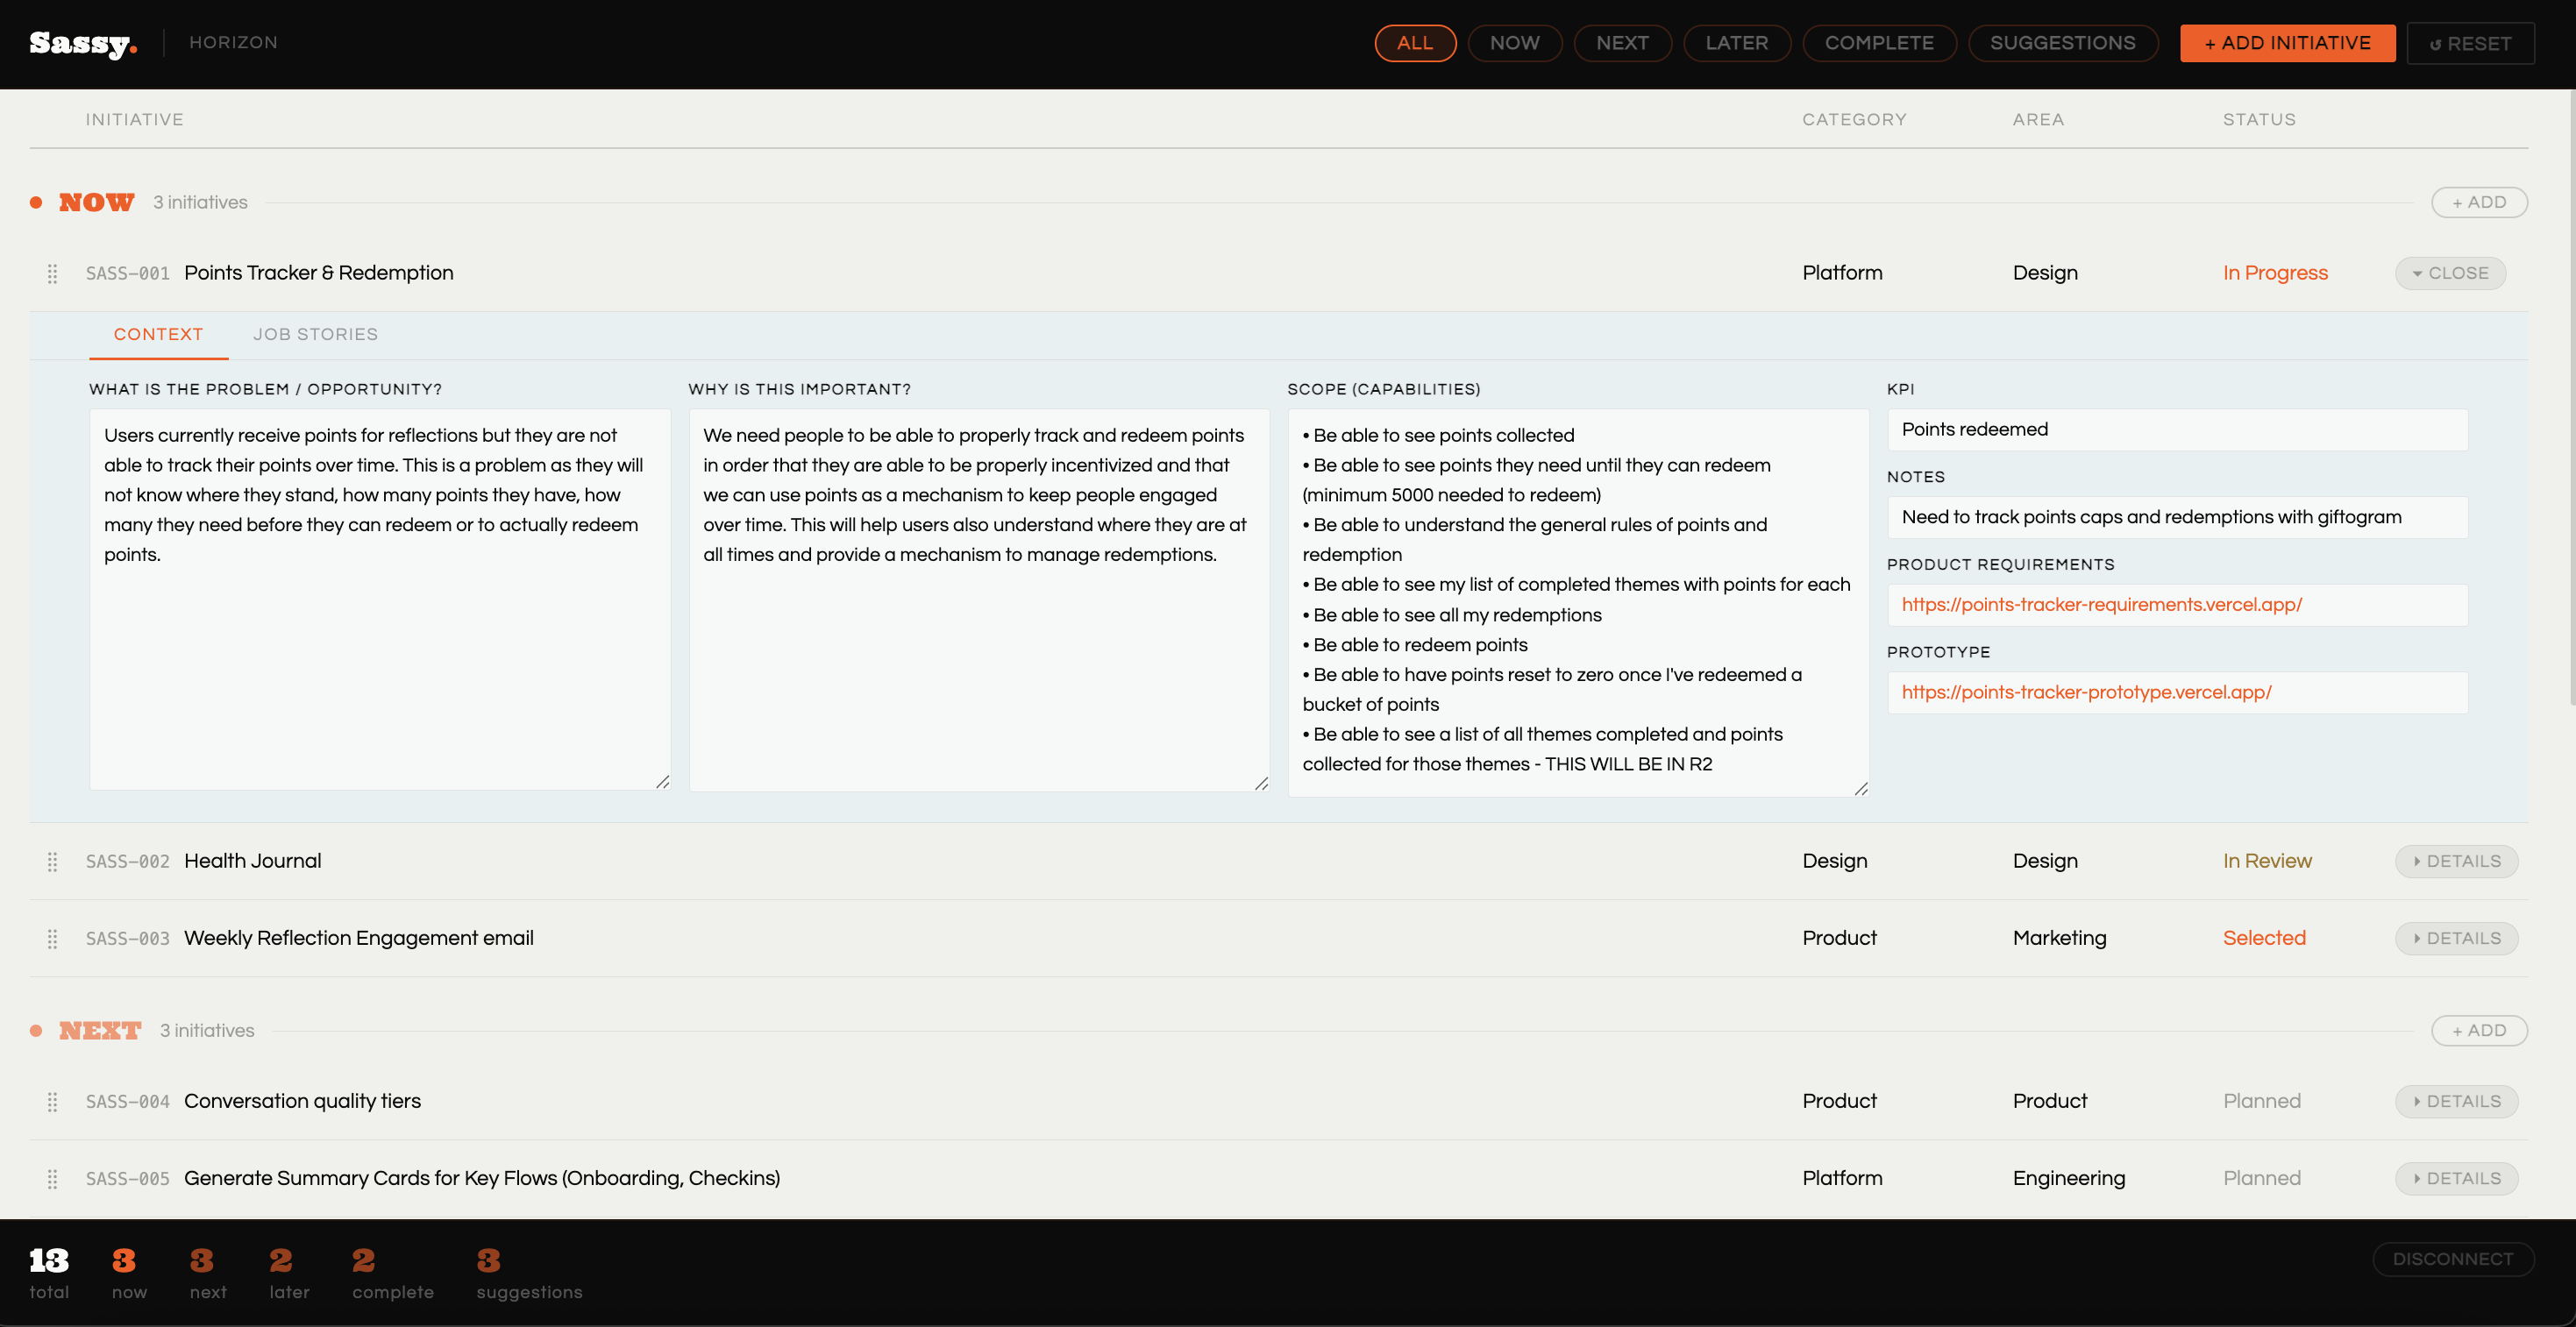Click the problem / opportunity text area
Image resolution: width=2576 pixels, height=1327 pixels.
point(380,599)
